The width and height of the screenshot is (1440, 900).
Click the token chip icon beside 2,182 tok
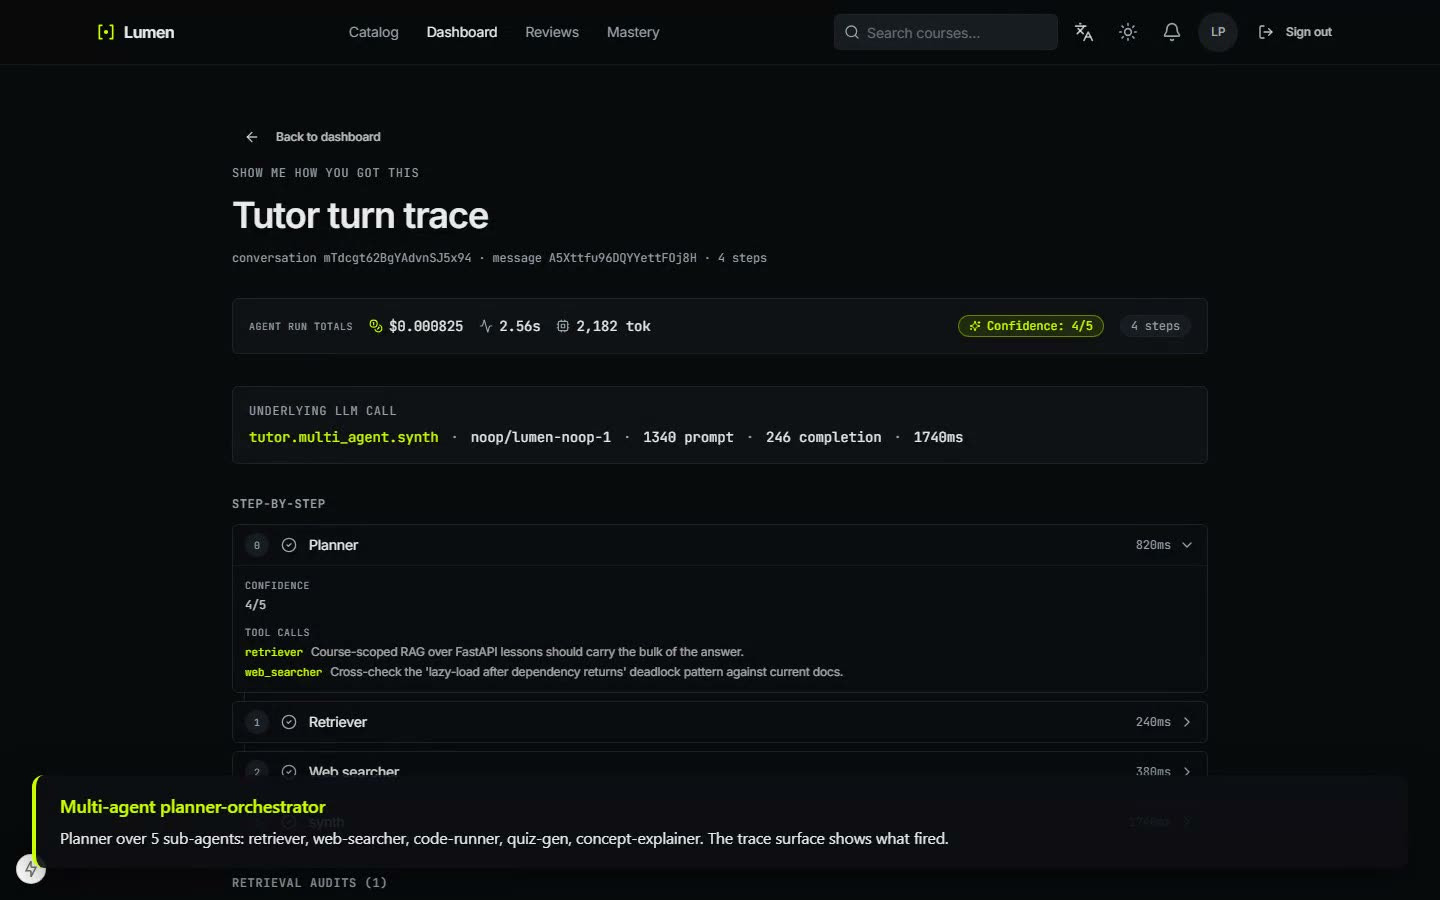pyautogui.click(x=563, y=326)
